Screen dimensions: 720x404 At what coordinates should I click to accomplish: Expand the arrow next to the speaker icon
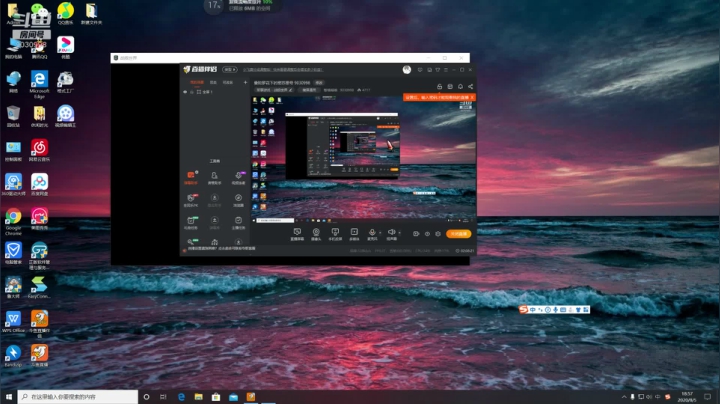[399, 233]
